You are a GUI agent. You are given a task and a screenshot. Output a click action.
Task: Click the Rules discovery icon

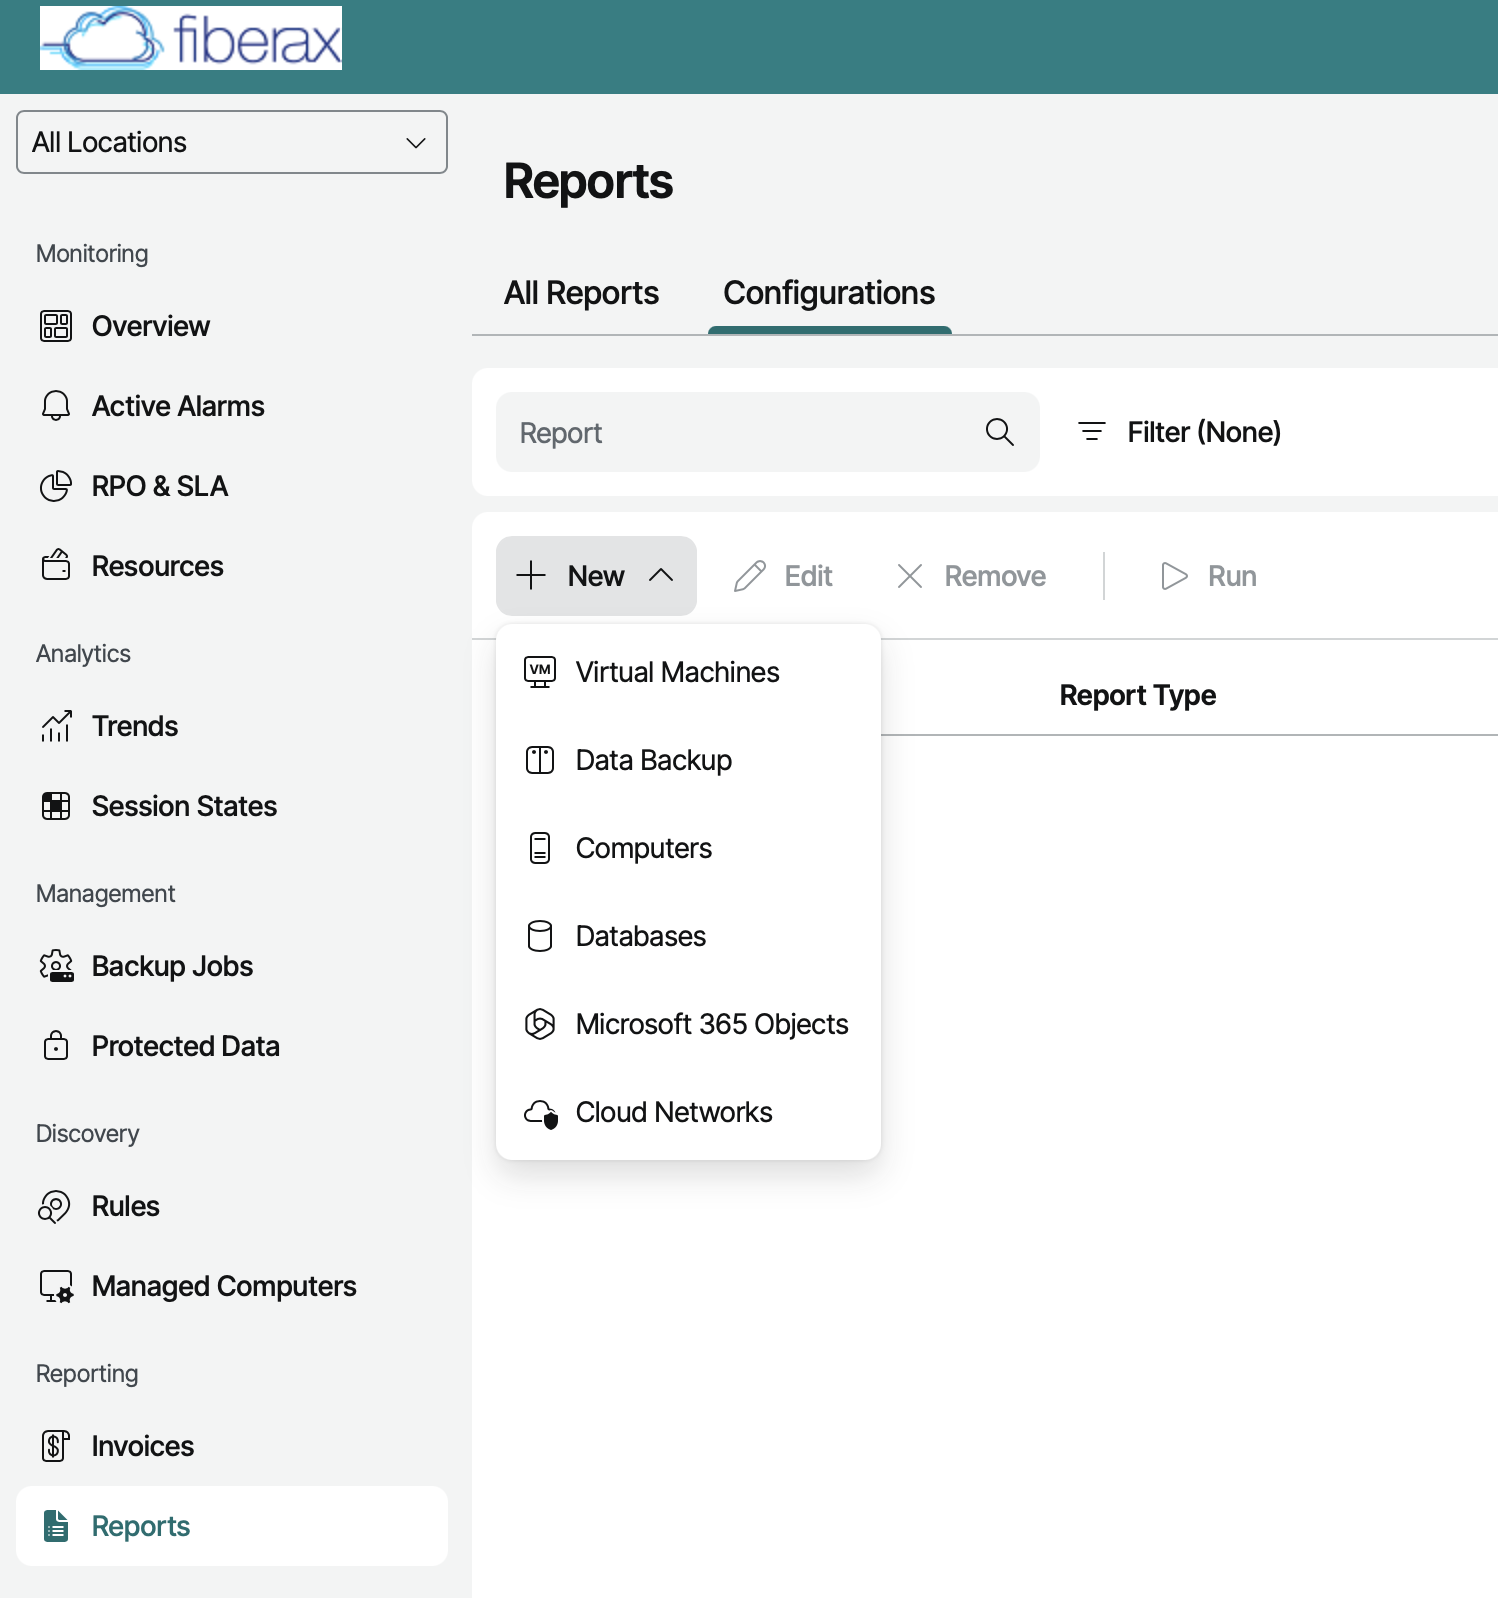(x=54, y=1206)
